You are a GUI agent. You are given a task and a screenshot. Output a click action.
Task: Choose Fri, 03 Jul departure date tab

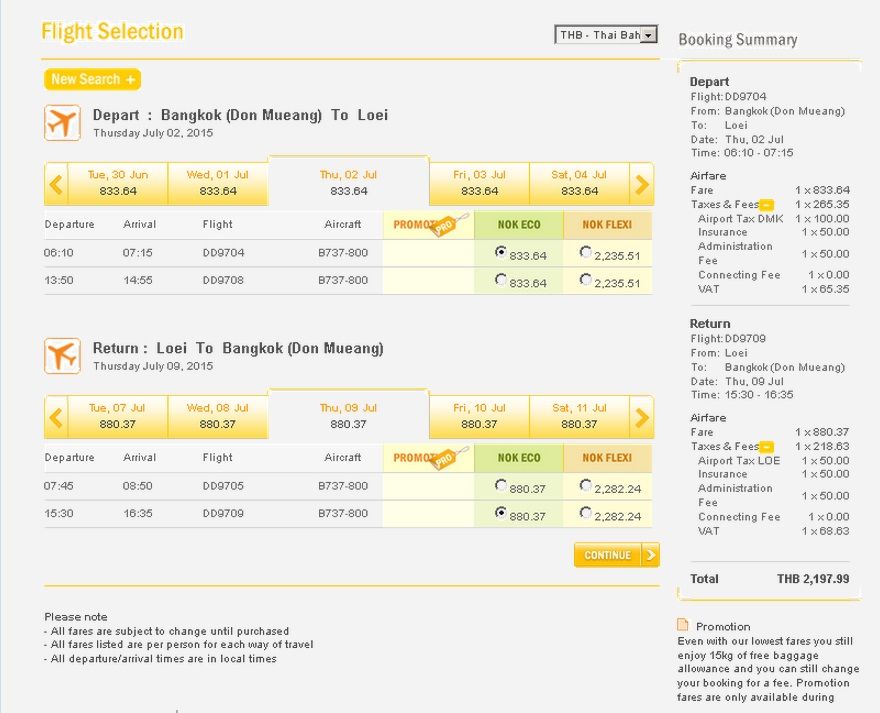click(479, 184)
